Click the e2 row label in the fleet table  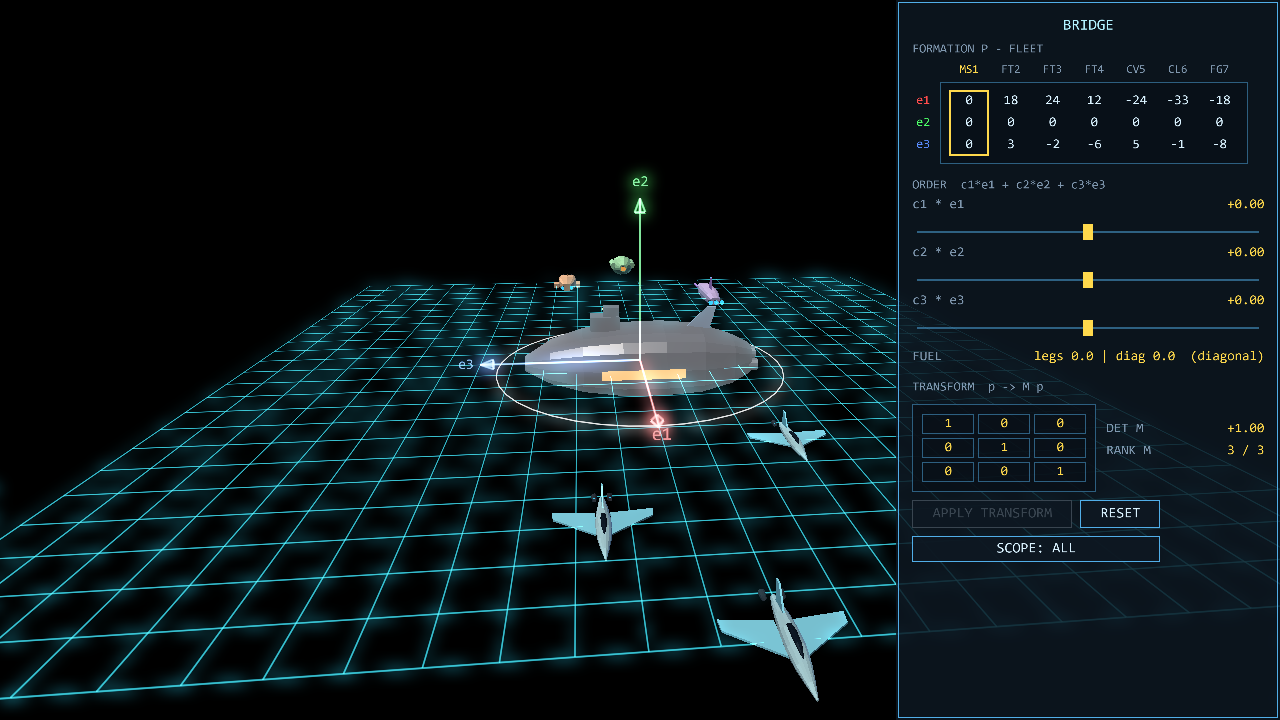tap(923, 122)
